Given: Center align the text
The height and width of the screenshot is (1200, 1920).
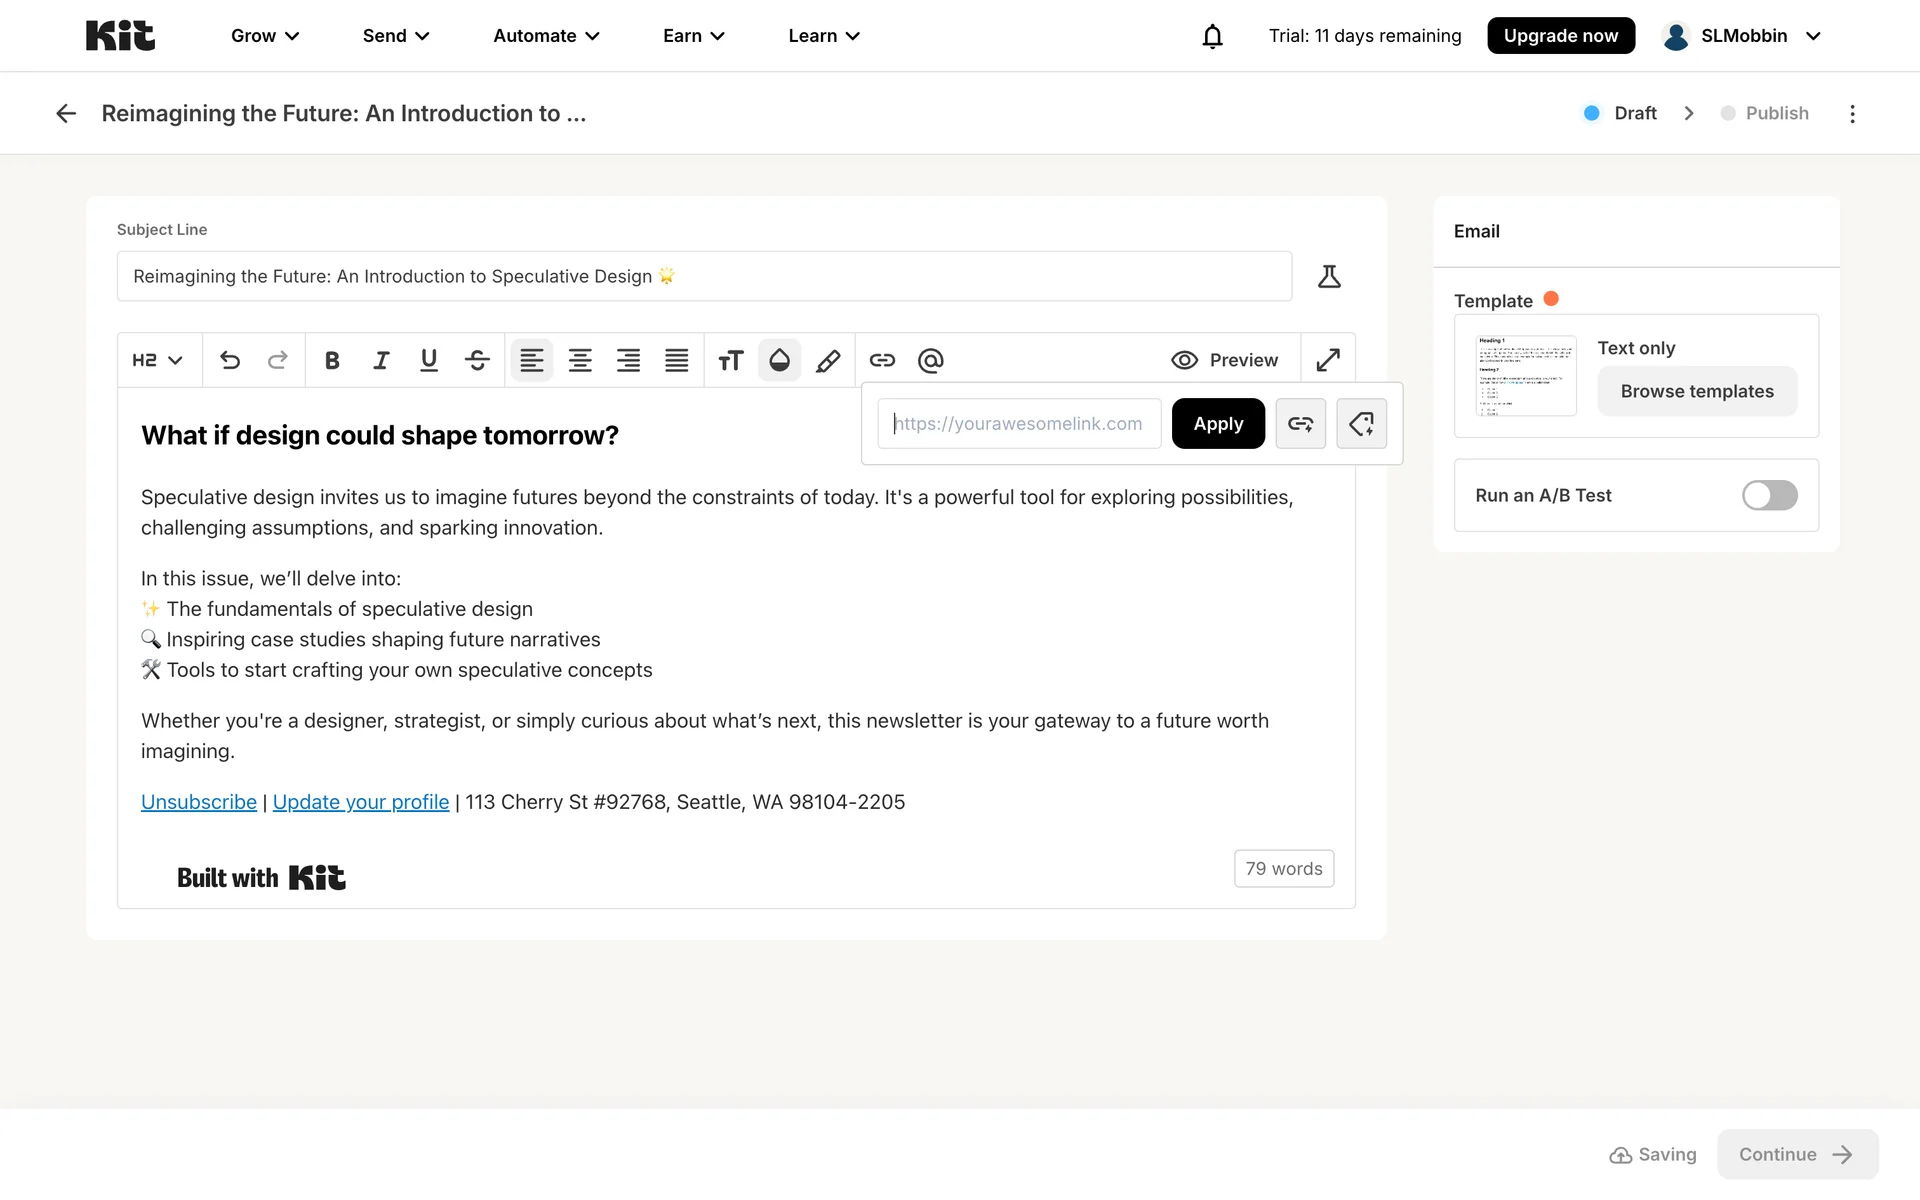Looking at the screenshot, I should tap(580, 360).
